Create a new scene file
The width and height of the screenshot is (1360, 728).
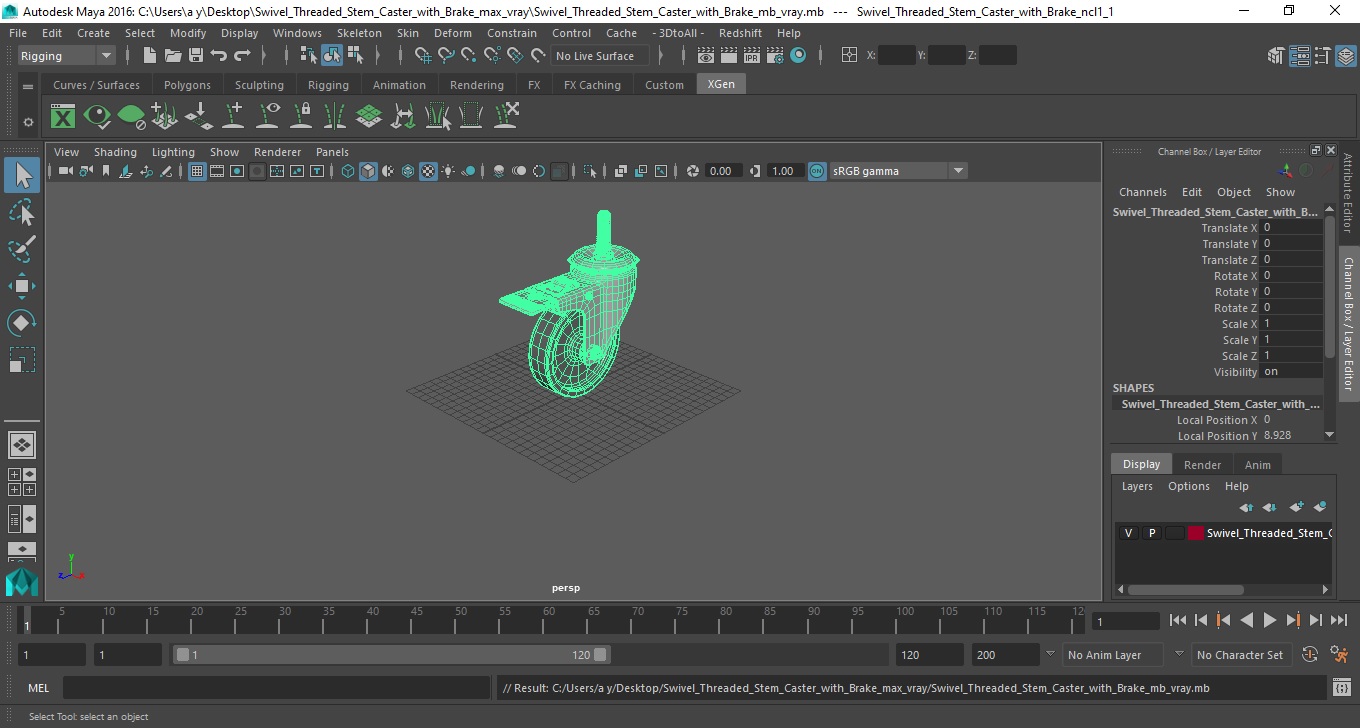[150, 56]
